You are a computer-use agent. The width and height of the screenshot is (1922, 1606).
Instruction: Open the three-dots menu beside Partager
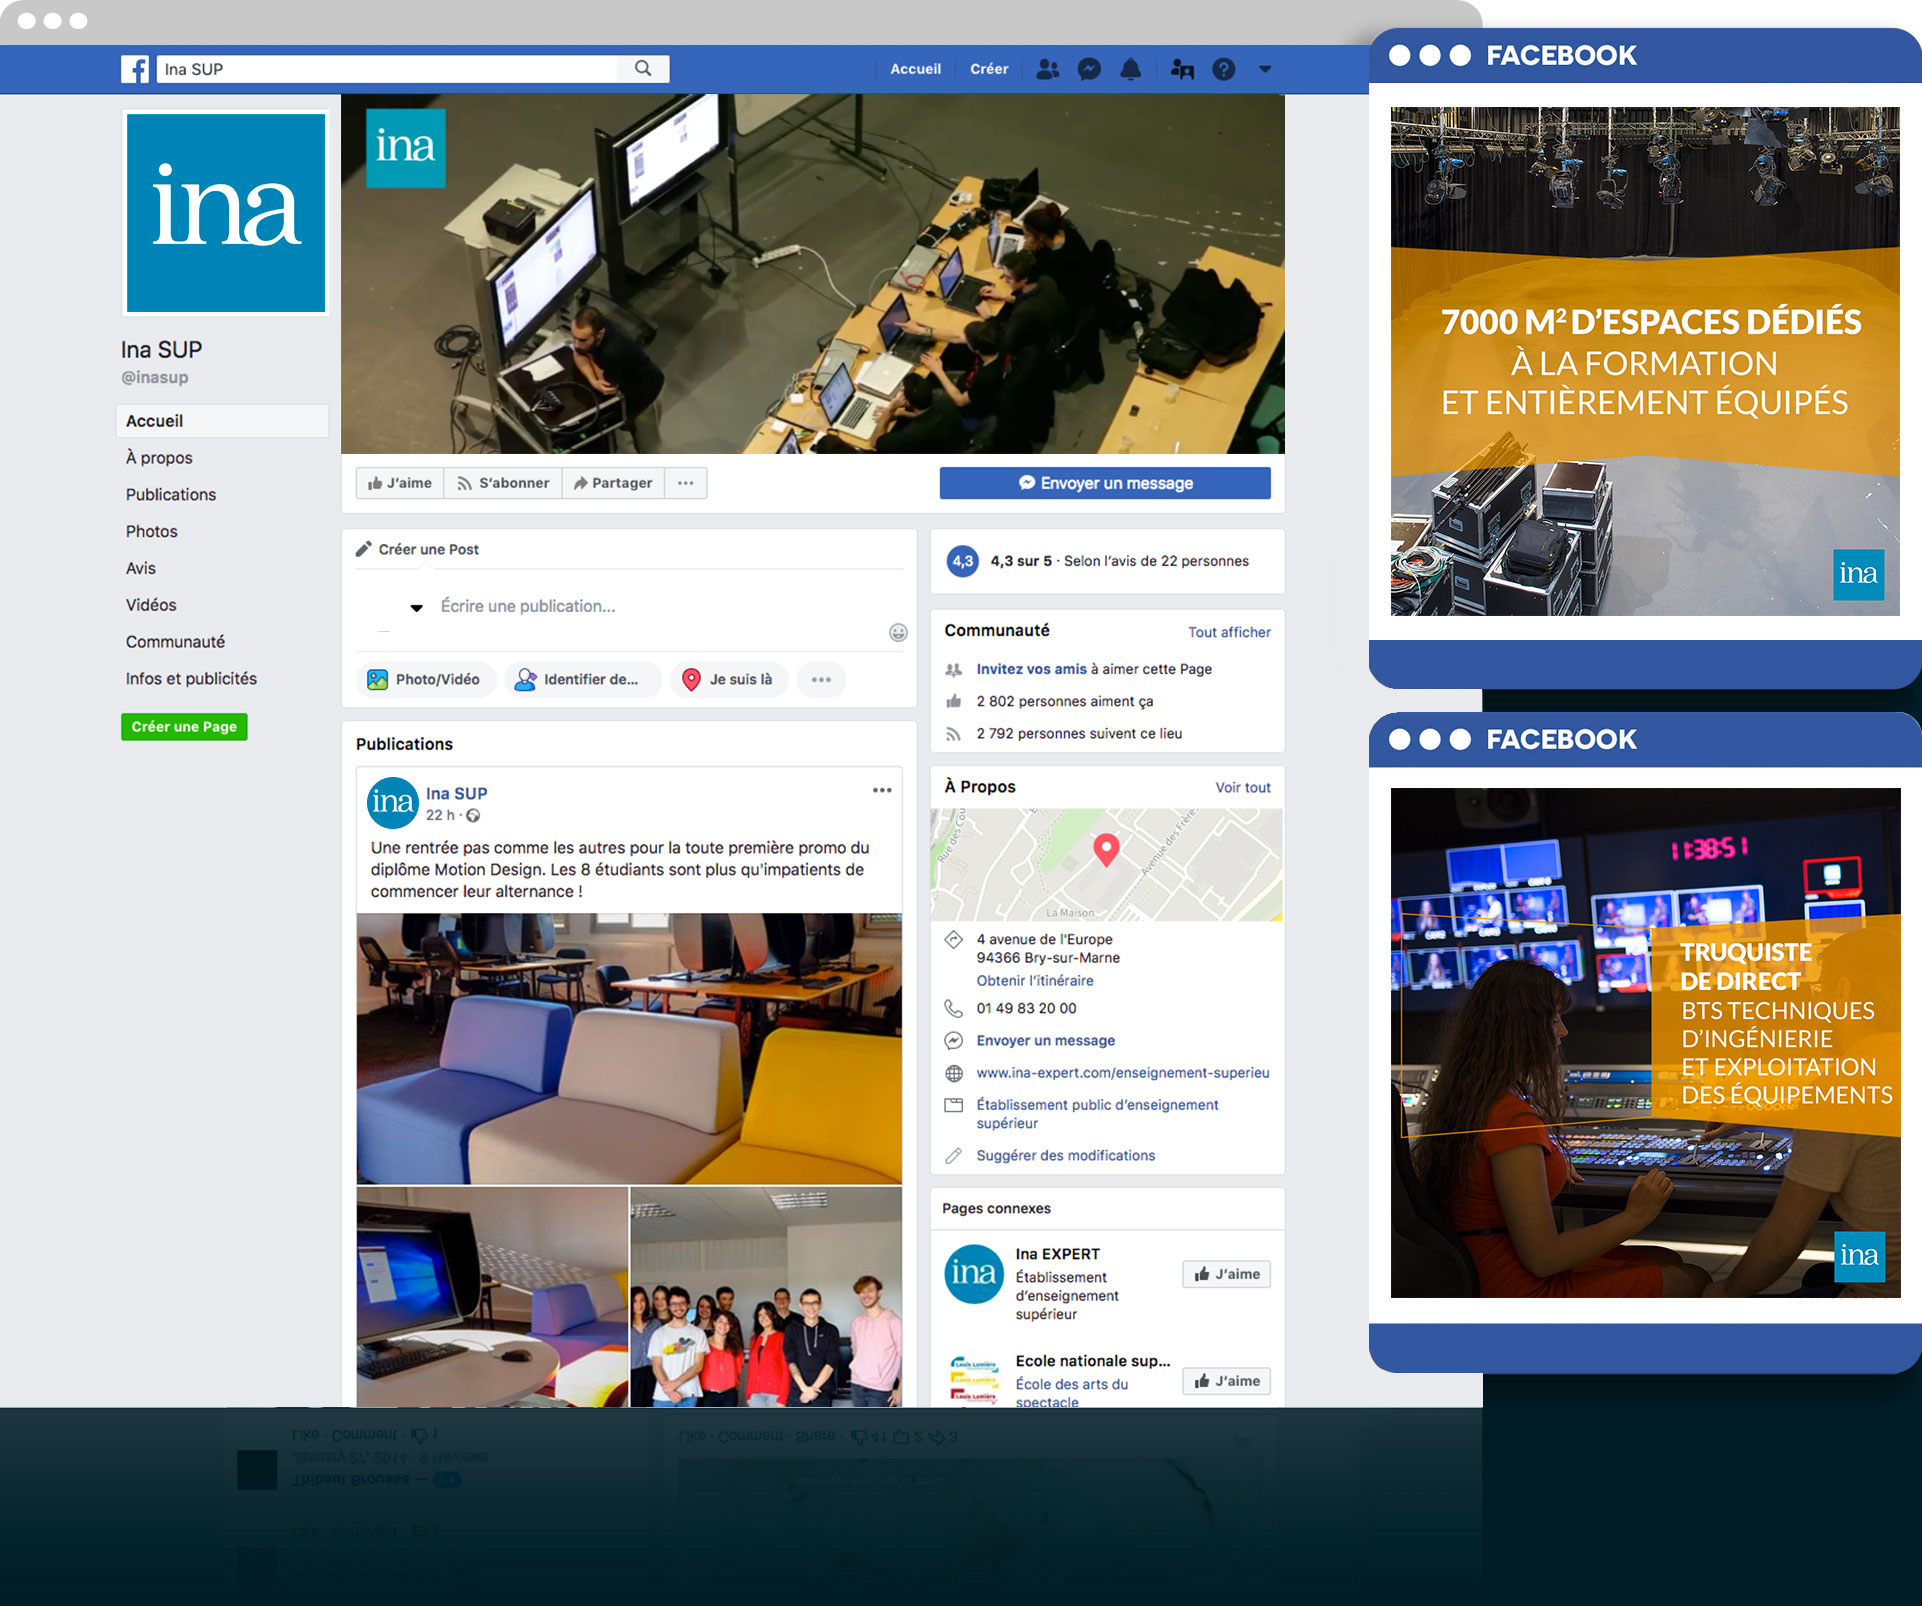pos(685,483)
